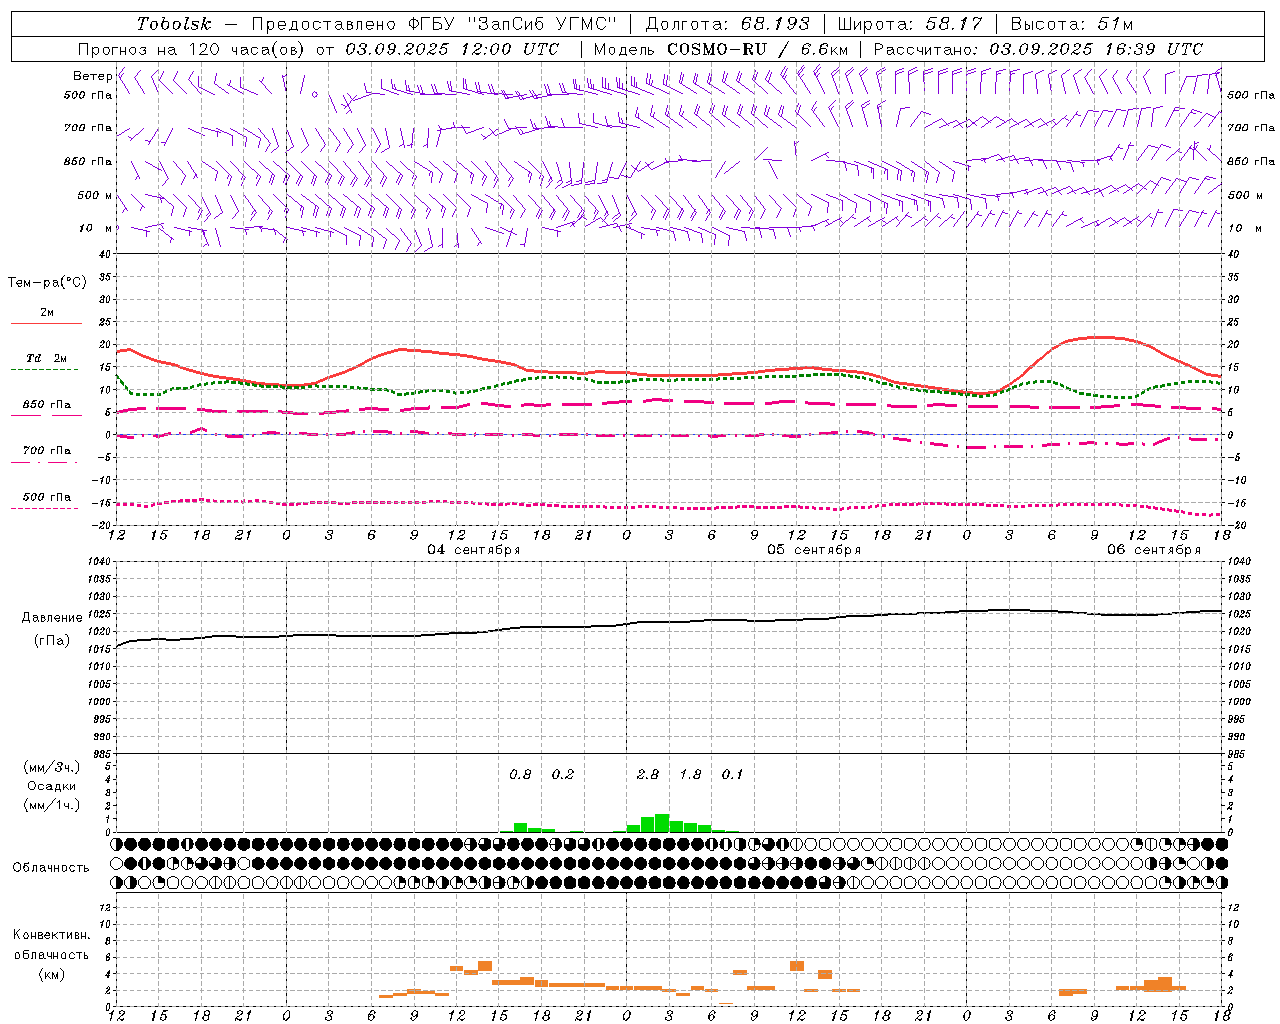Click the 3-hour precipitation value '0.2'
This screenshot has height=1024, width=1280.
[x=563, y=775]
